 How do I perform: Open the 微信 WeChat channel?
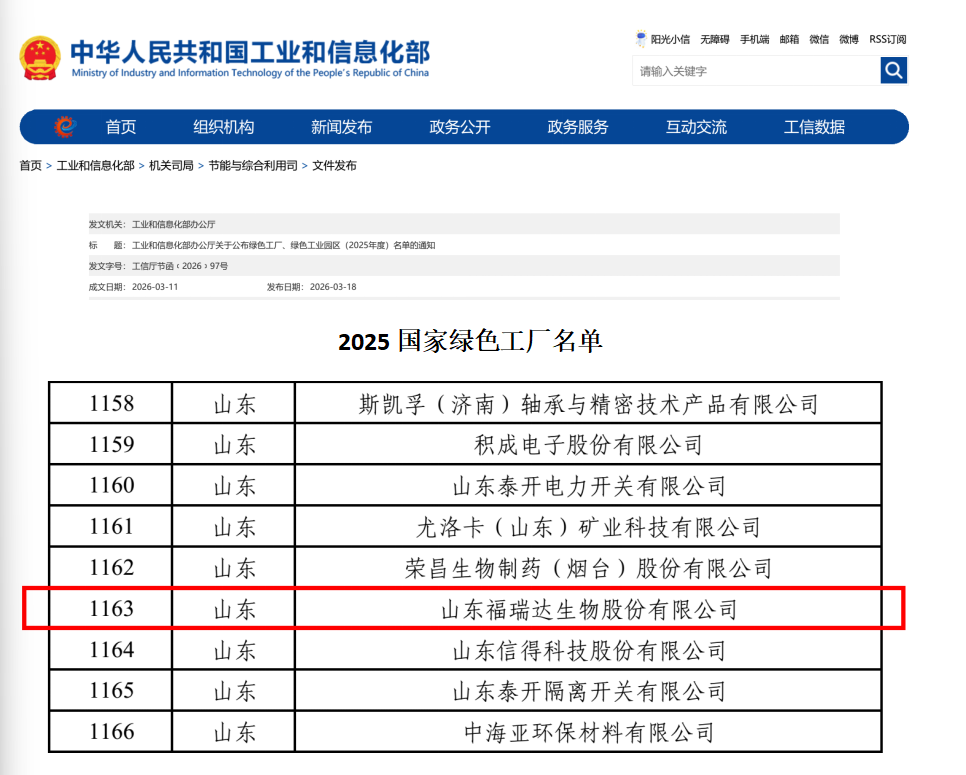(818, 39)
